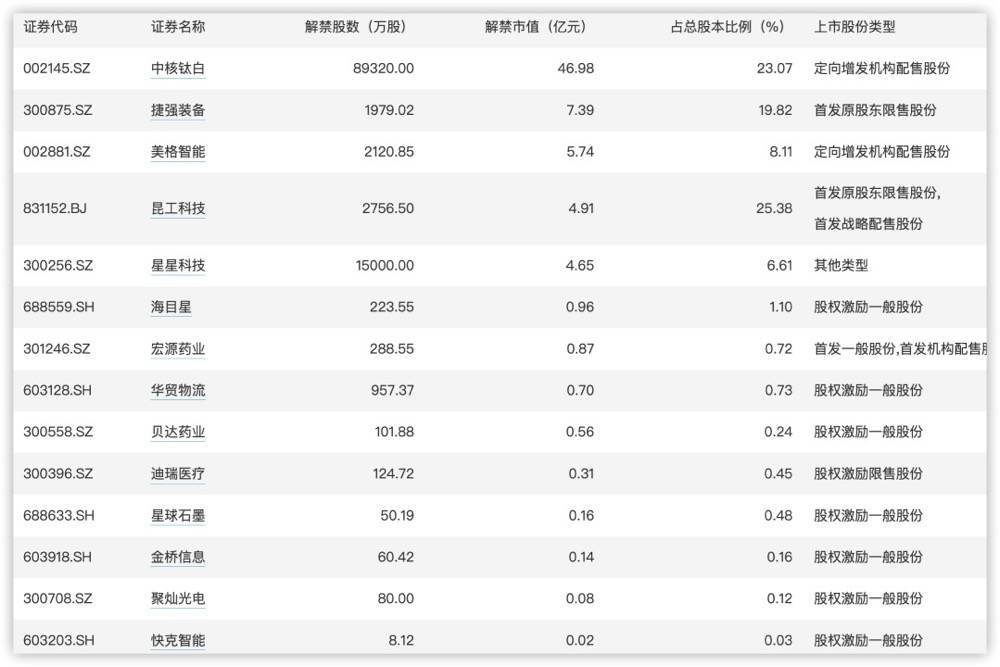Open the 捷强装备 stock link
This screenshot has height=667, width=1000.
coord(178,110)
